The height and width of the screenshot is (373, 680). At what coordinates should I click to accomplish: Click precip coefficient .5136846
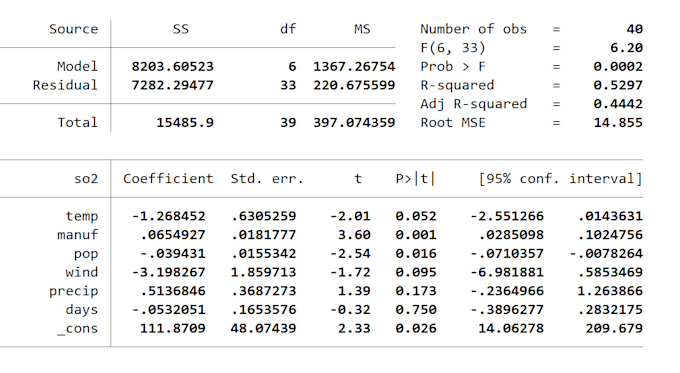173,291
